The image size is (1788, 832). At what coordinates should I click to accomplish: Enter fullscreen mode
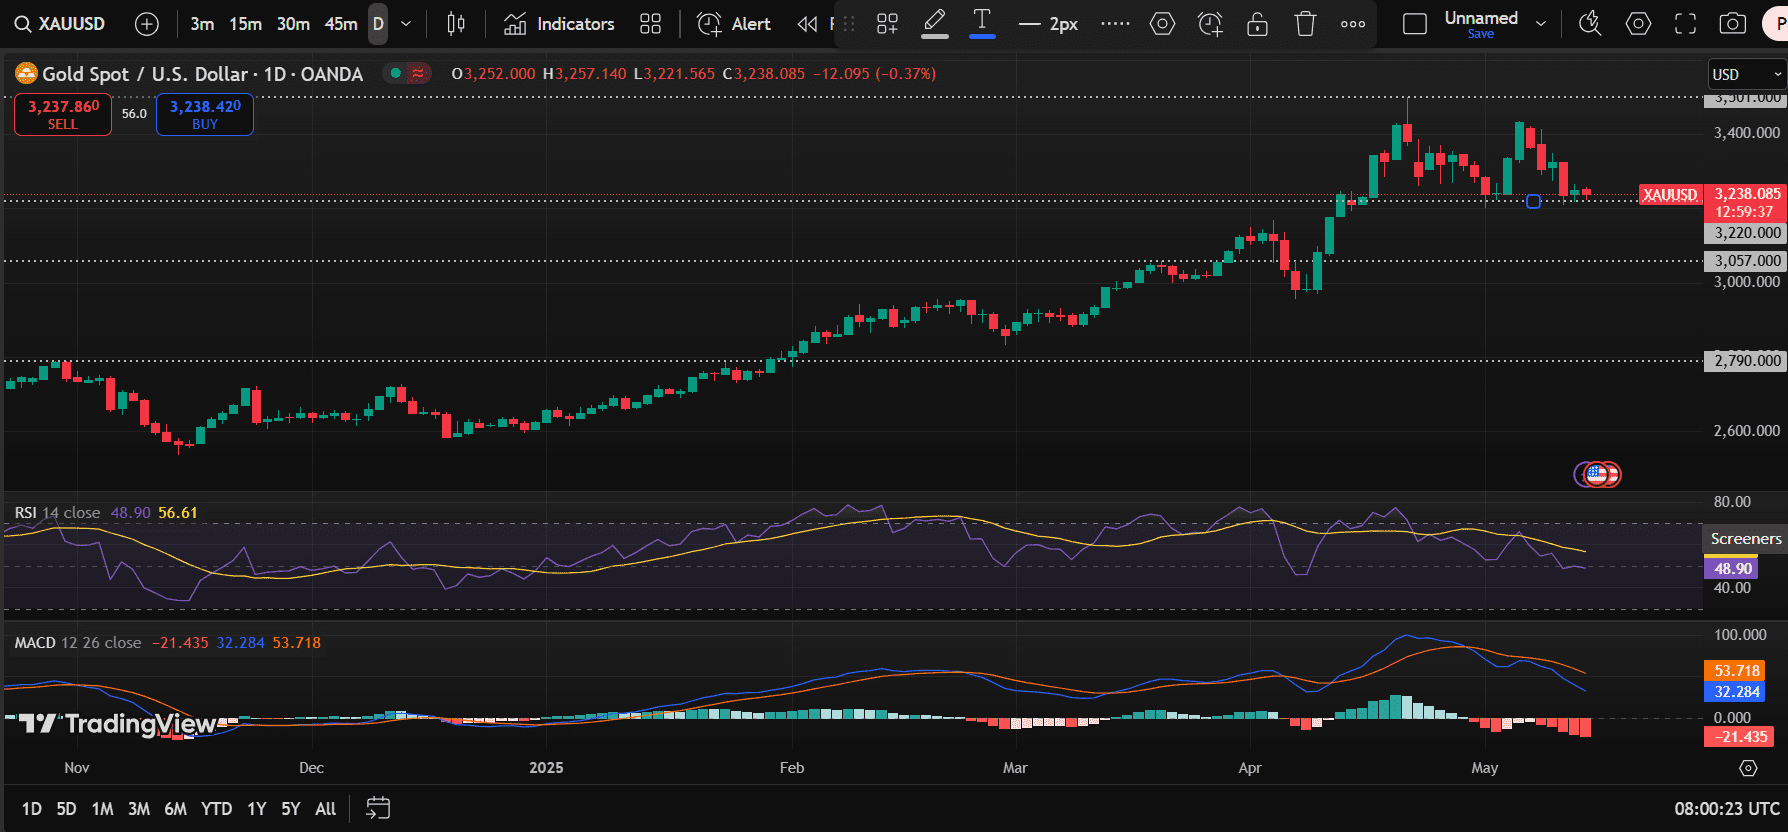click(x=1686, y=24)
